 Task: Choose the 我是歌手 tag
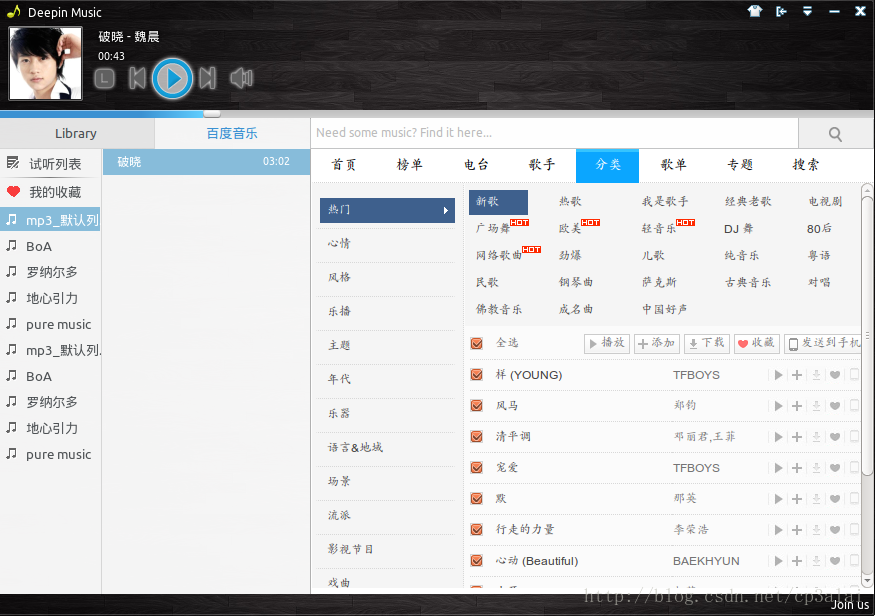[x=665, y=201]
